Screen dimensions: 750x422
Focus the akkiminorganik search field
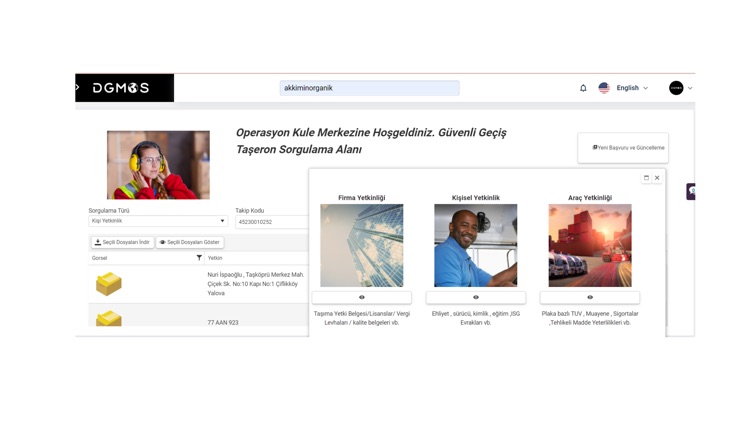point(369,88)
